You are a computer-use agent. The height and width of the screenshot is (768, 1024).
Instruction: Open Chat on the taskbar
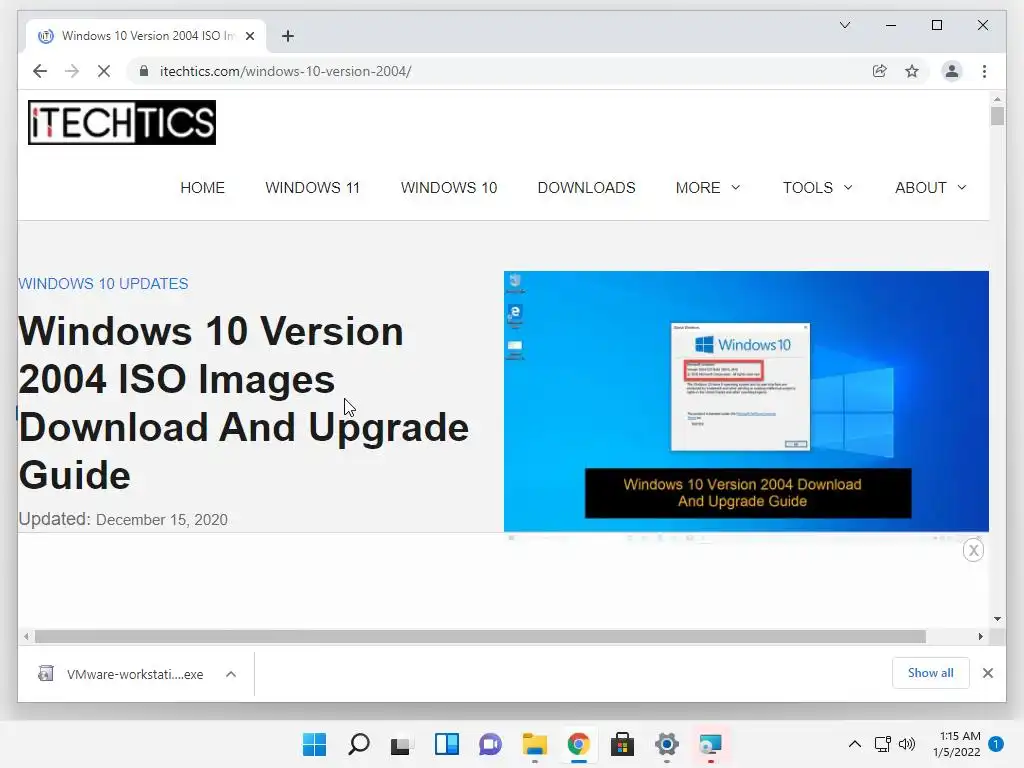[490, 744]
